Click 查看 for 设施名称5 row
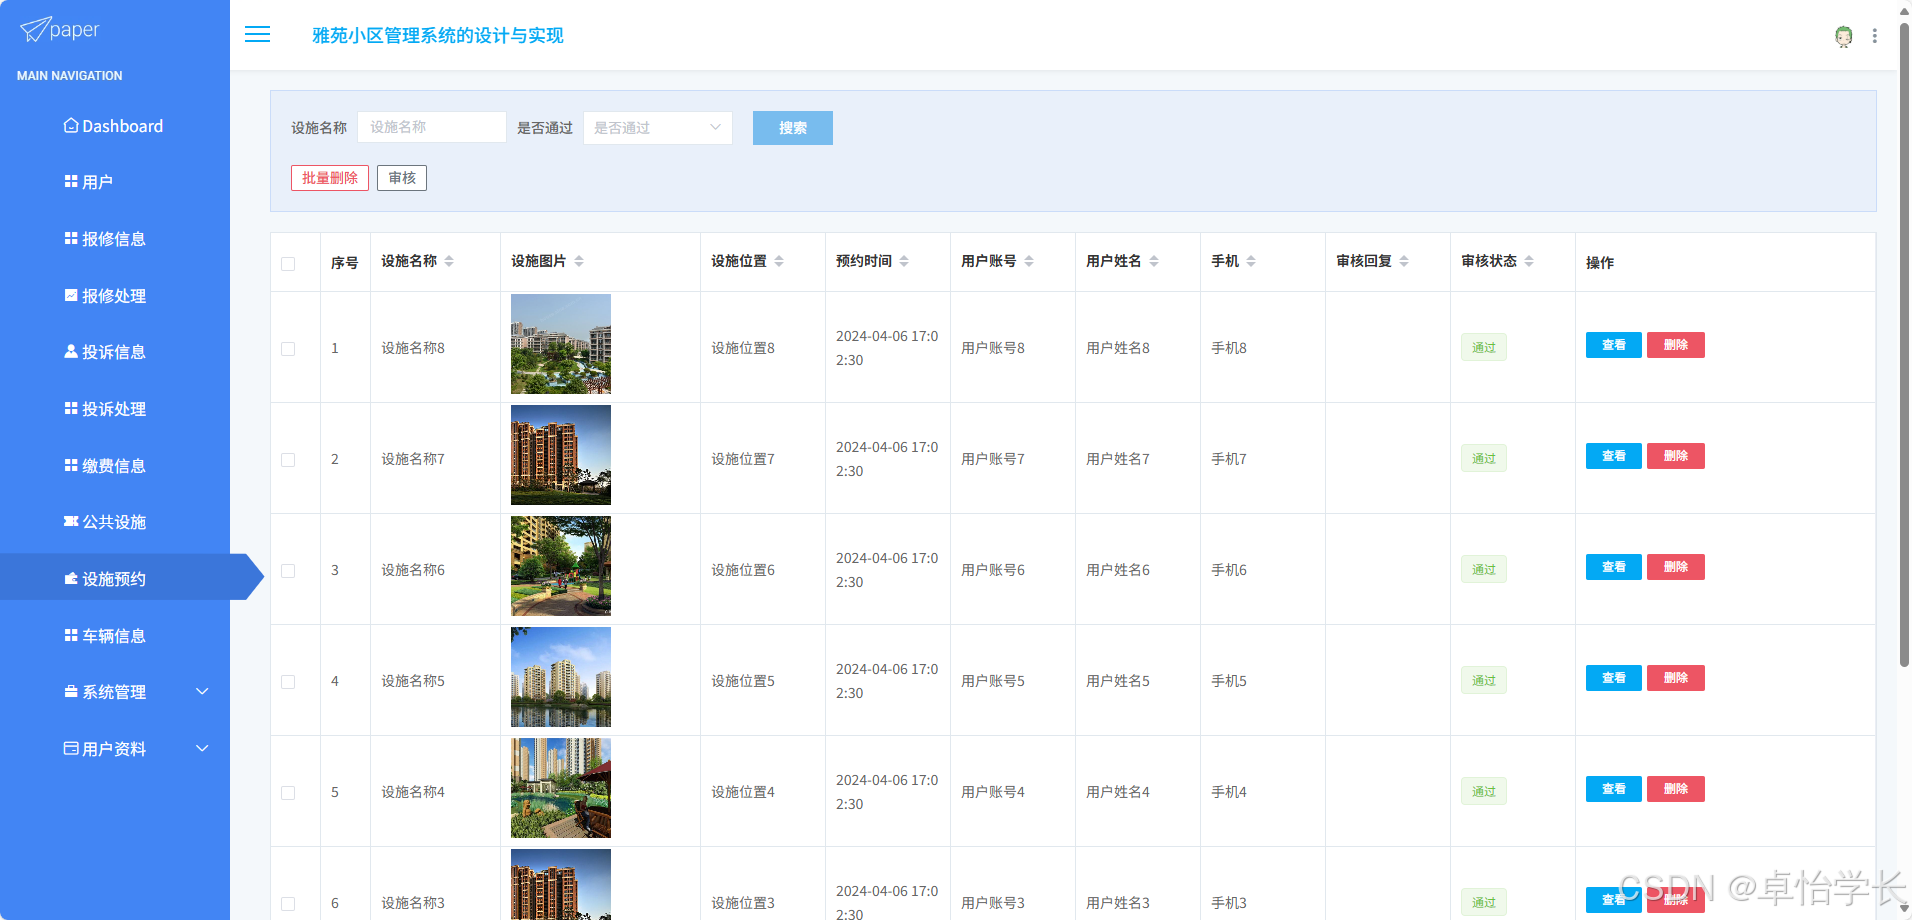1912x920 pixels. tap(1614, 678)
